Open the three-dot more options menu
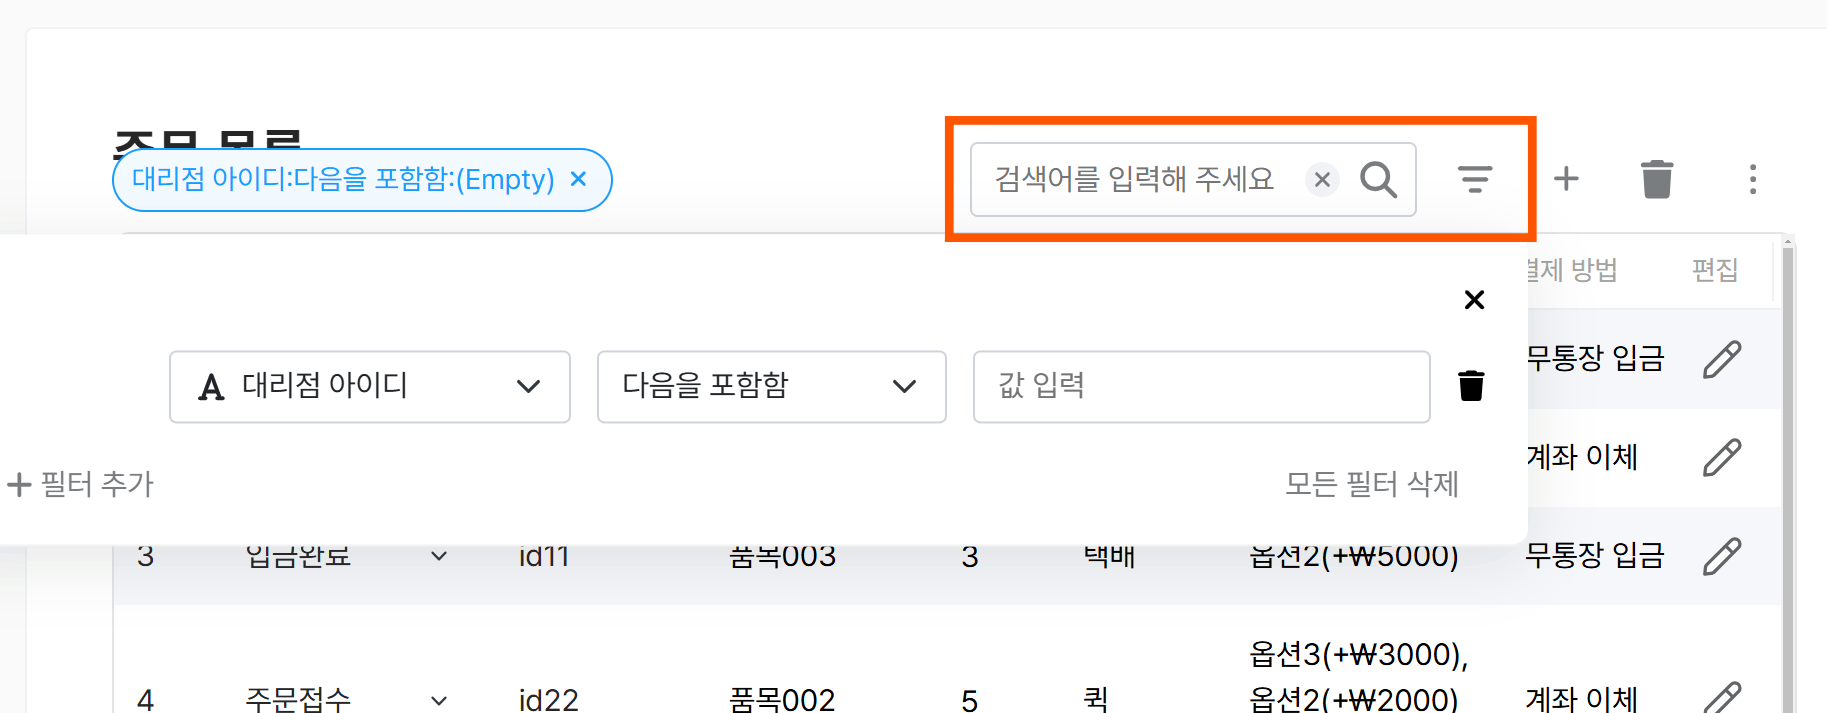 click(x=1753, y=180)
